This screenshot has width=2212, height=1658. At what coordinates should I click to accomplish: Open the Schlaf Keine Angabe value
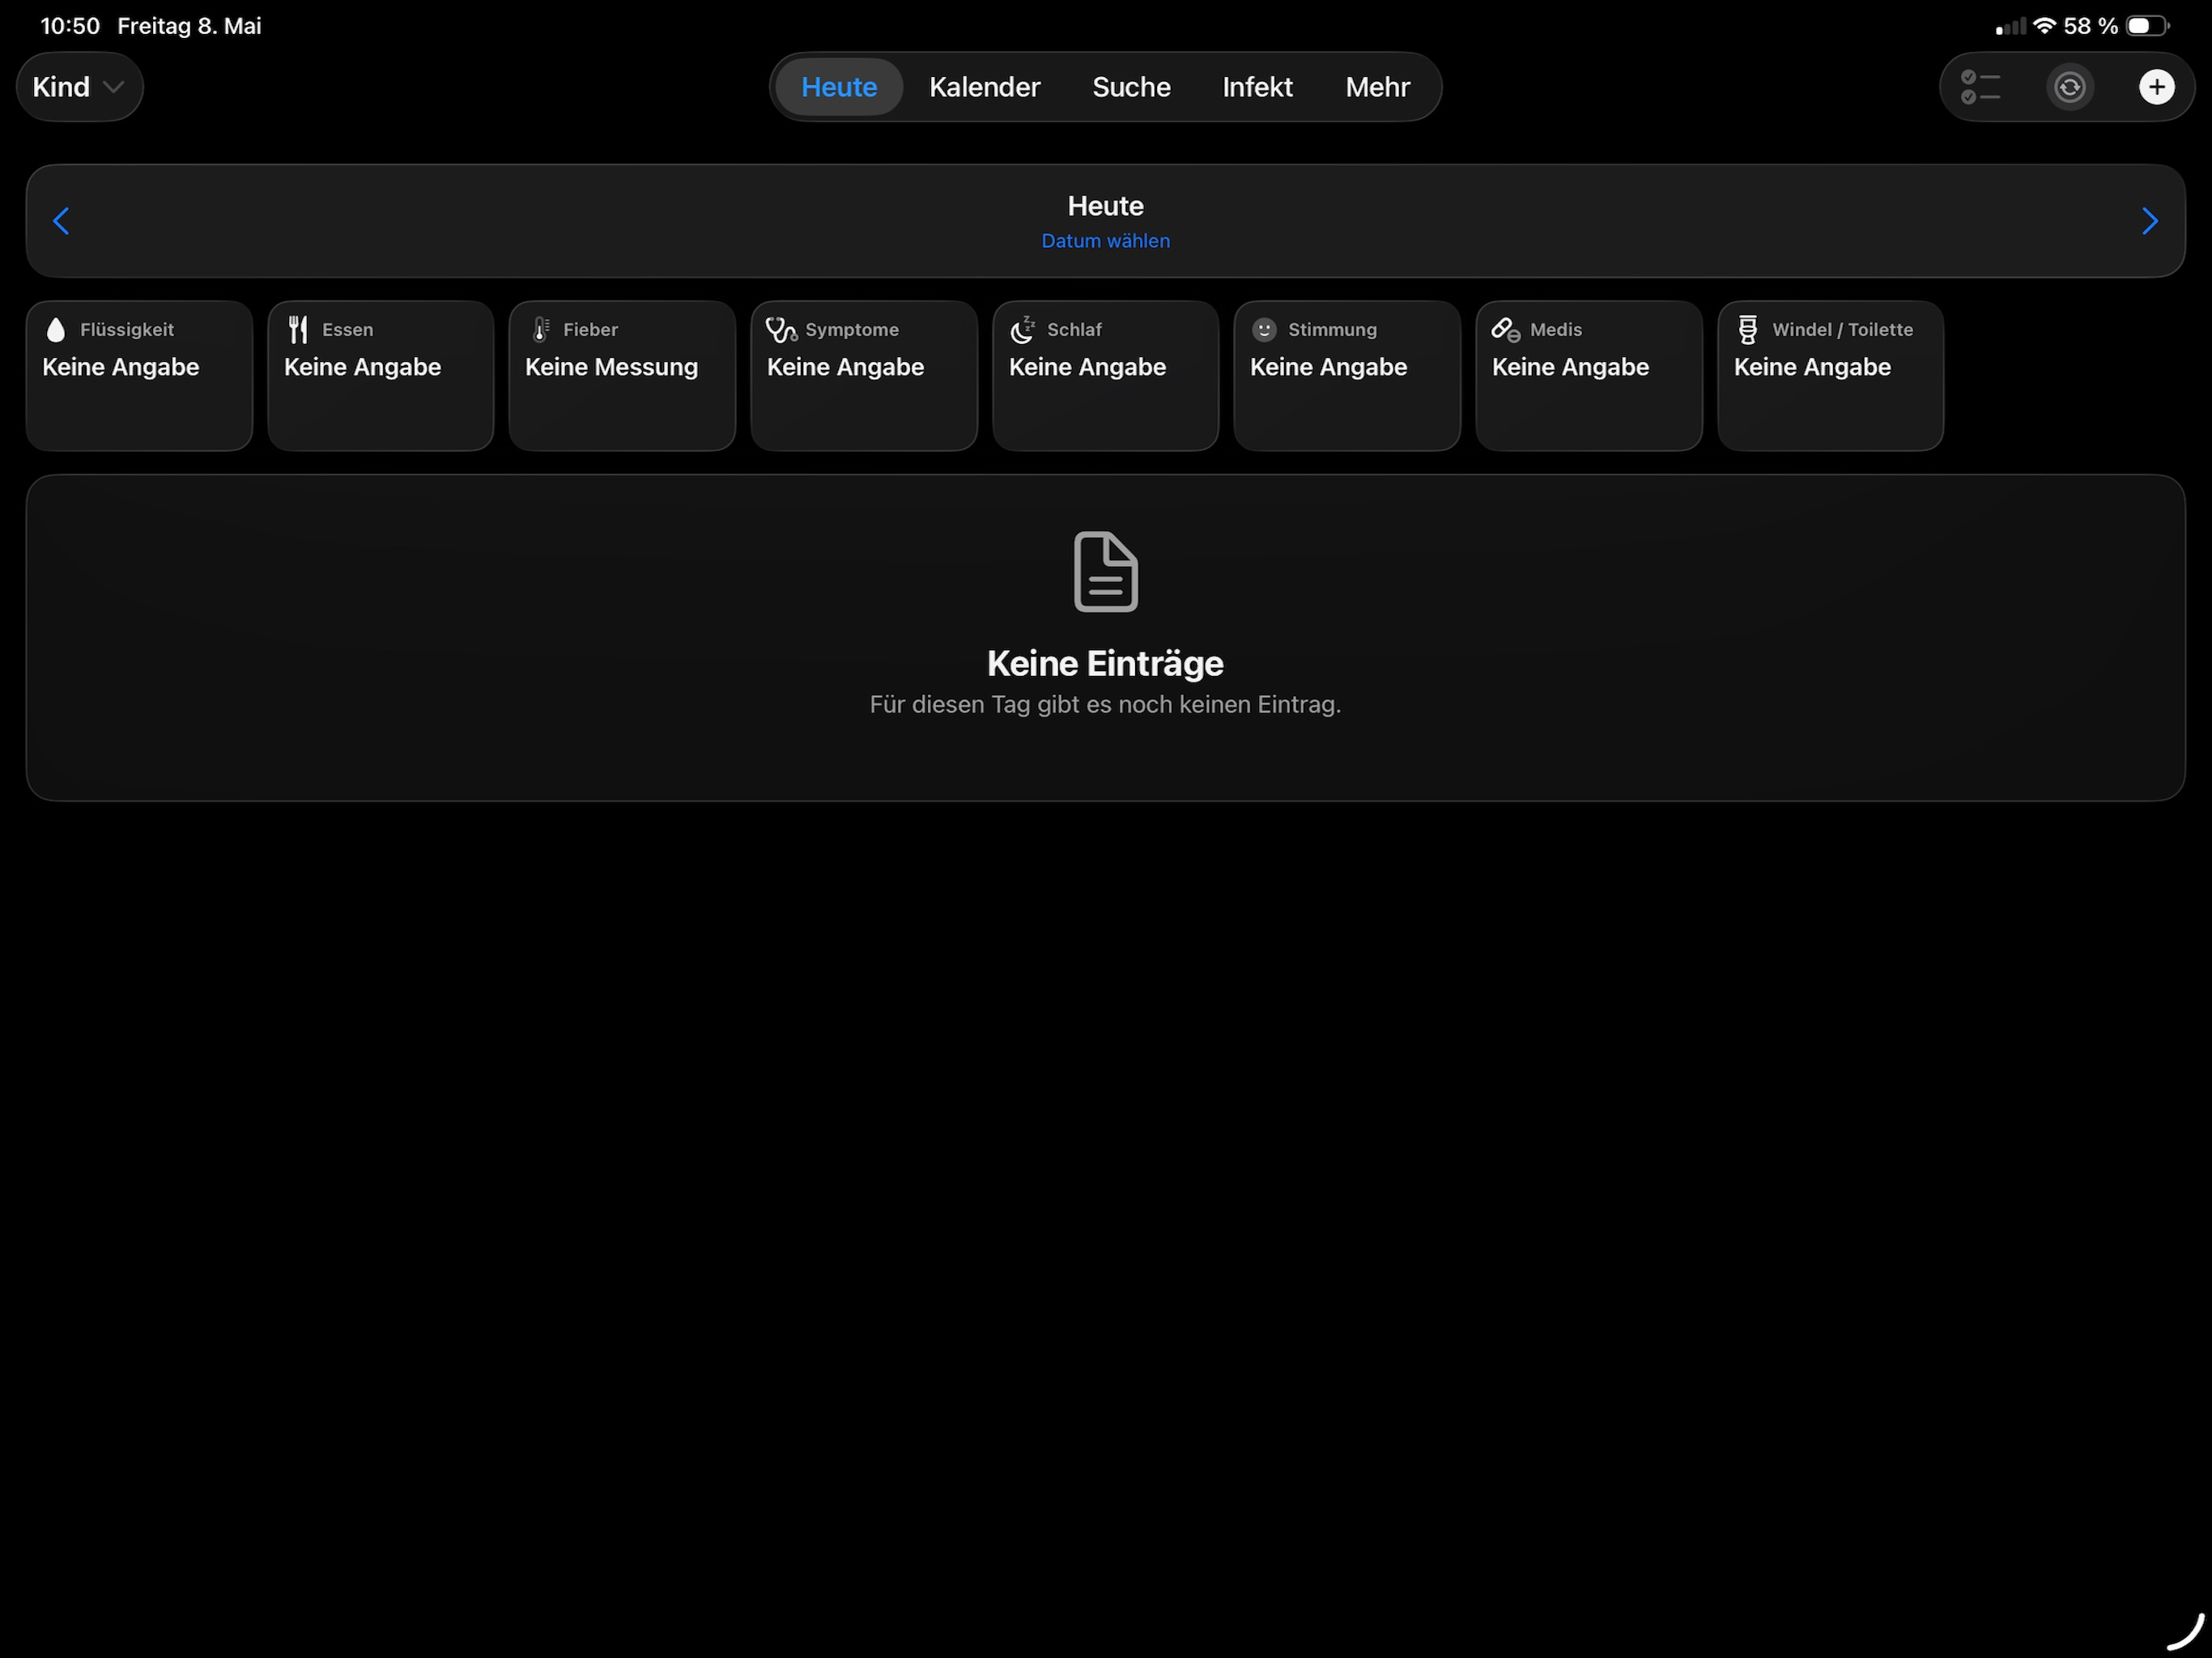(1087, 367)
